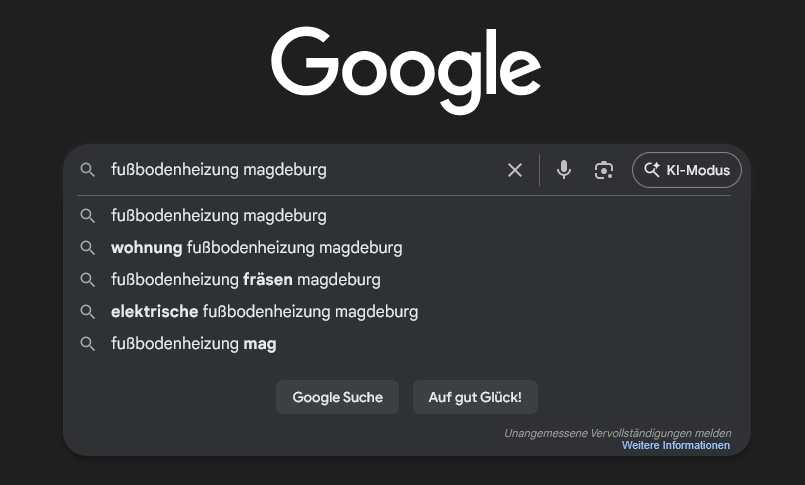Viewport: 805px width, 485px height.
Task: Open Google Lens image search icon
Action: [603, 170]
